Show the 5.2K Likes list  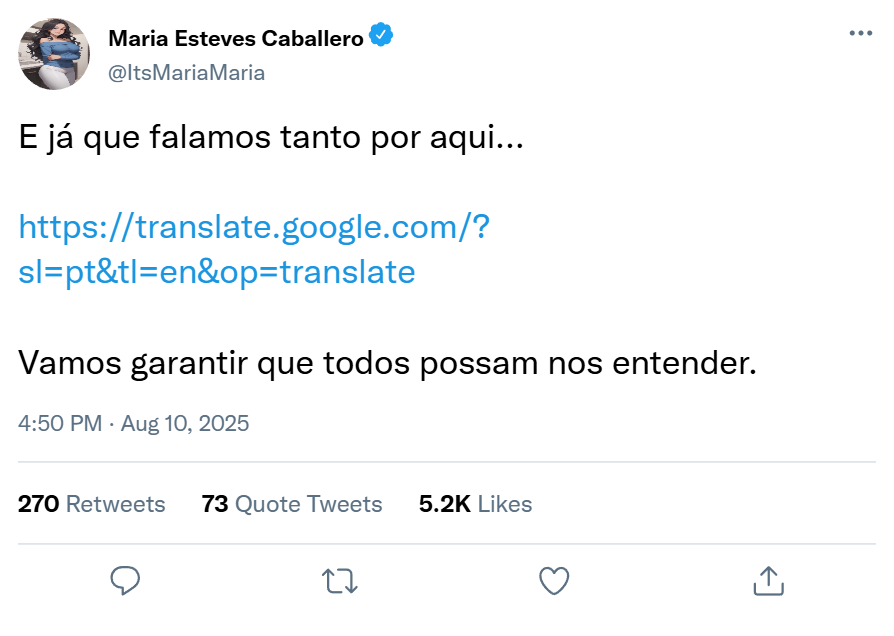[x=475, y=504]
